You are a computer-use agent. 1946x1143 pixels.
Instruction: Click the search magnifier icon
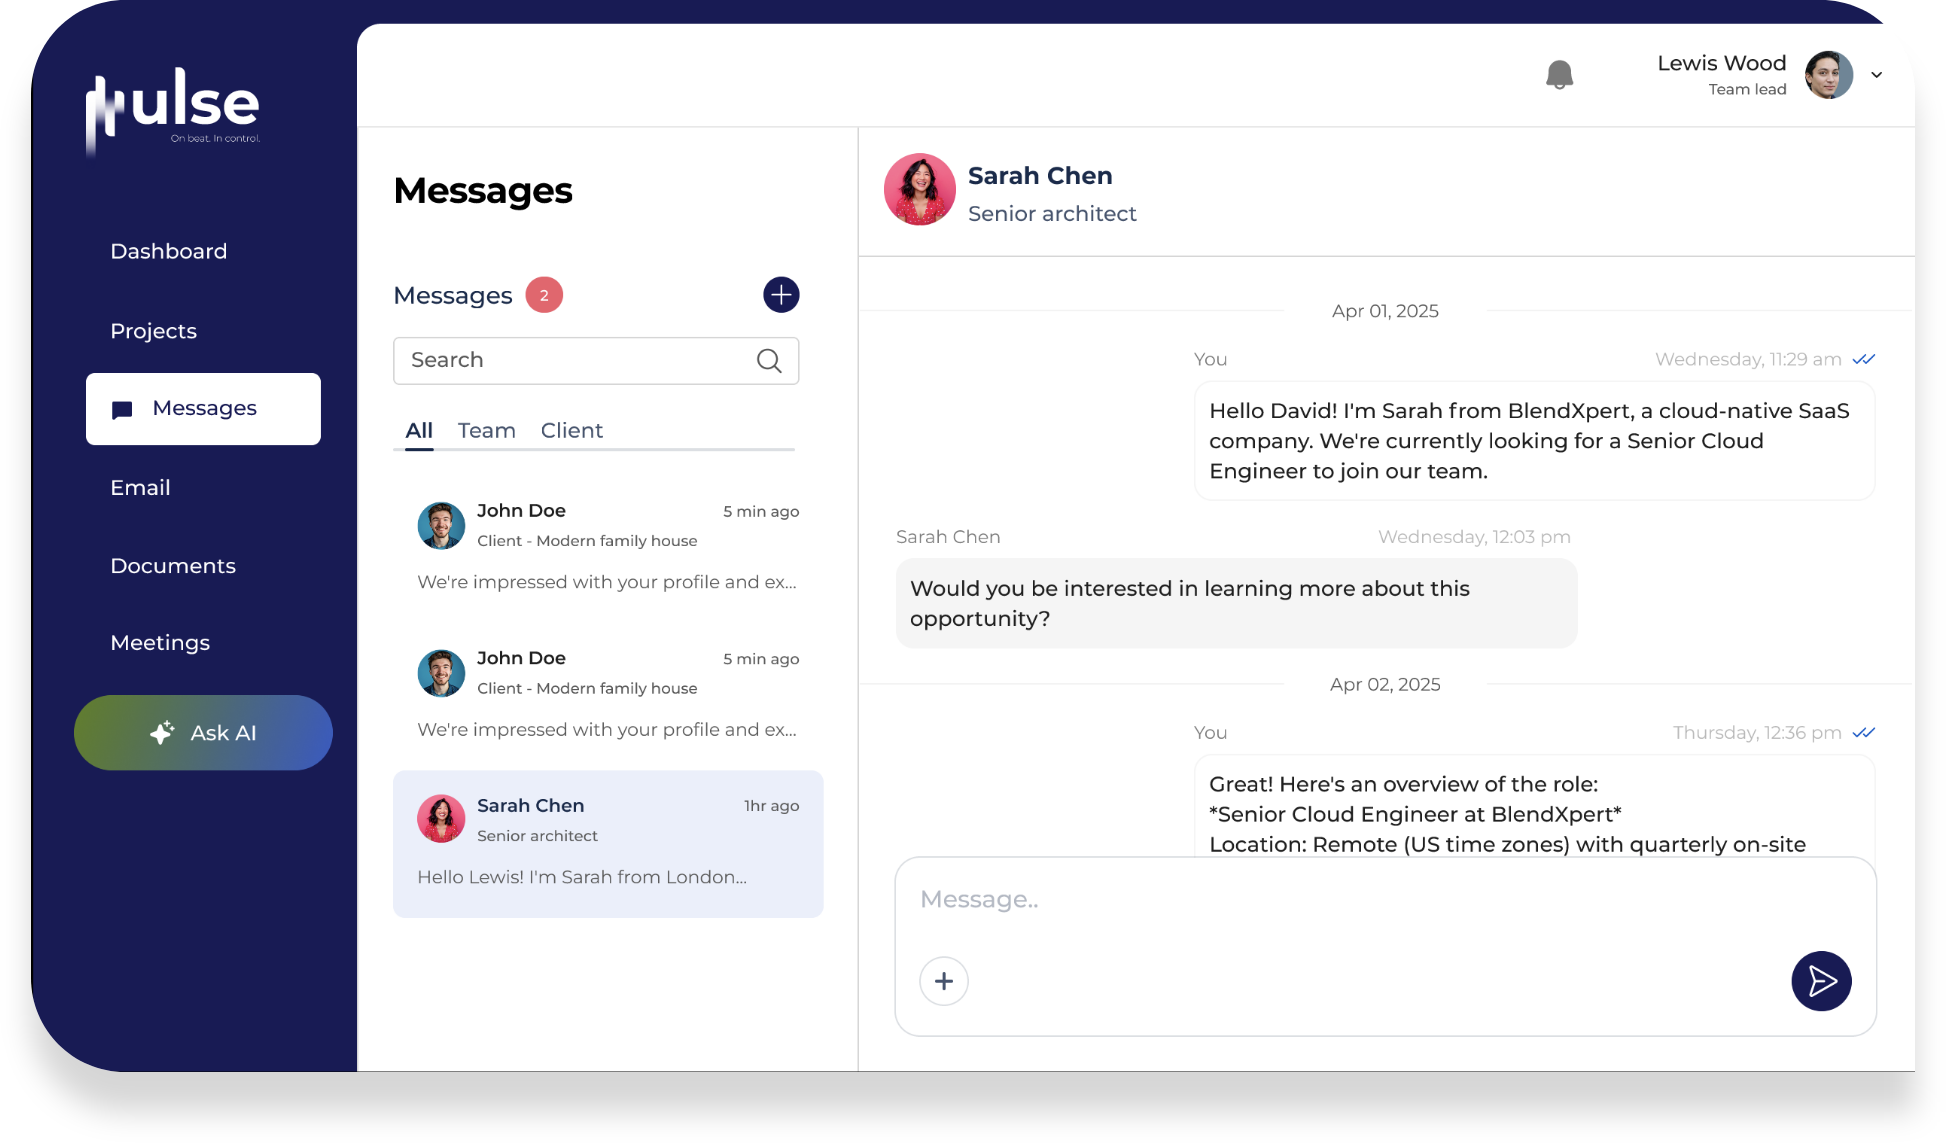[x=769, y=361]
